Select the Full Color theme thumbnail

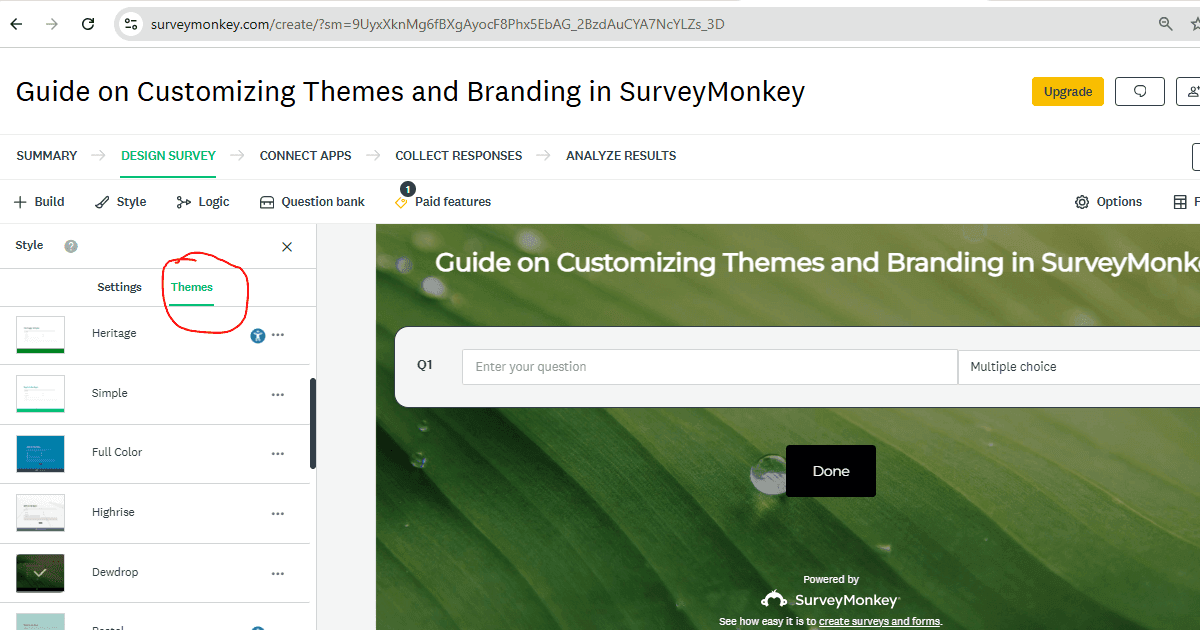[x=41, y=453]
